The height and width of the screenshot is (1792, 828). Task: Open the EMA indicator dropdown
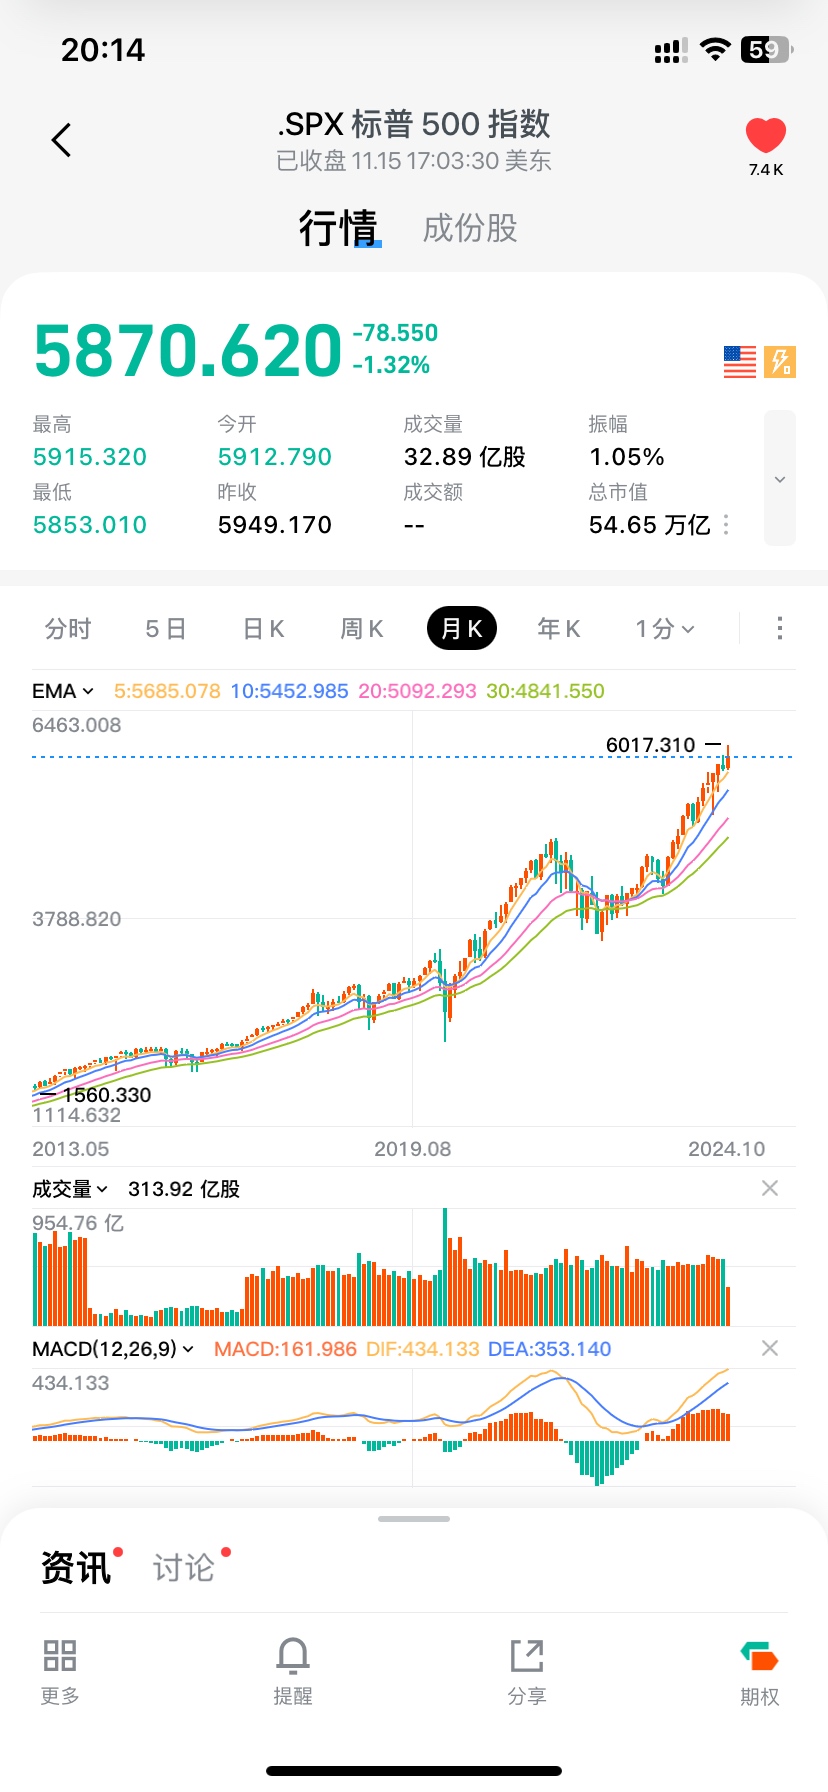point(63,691)
